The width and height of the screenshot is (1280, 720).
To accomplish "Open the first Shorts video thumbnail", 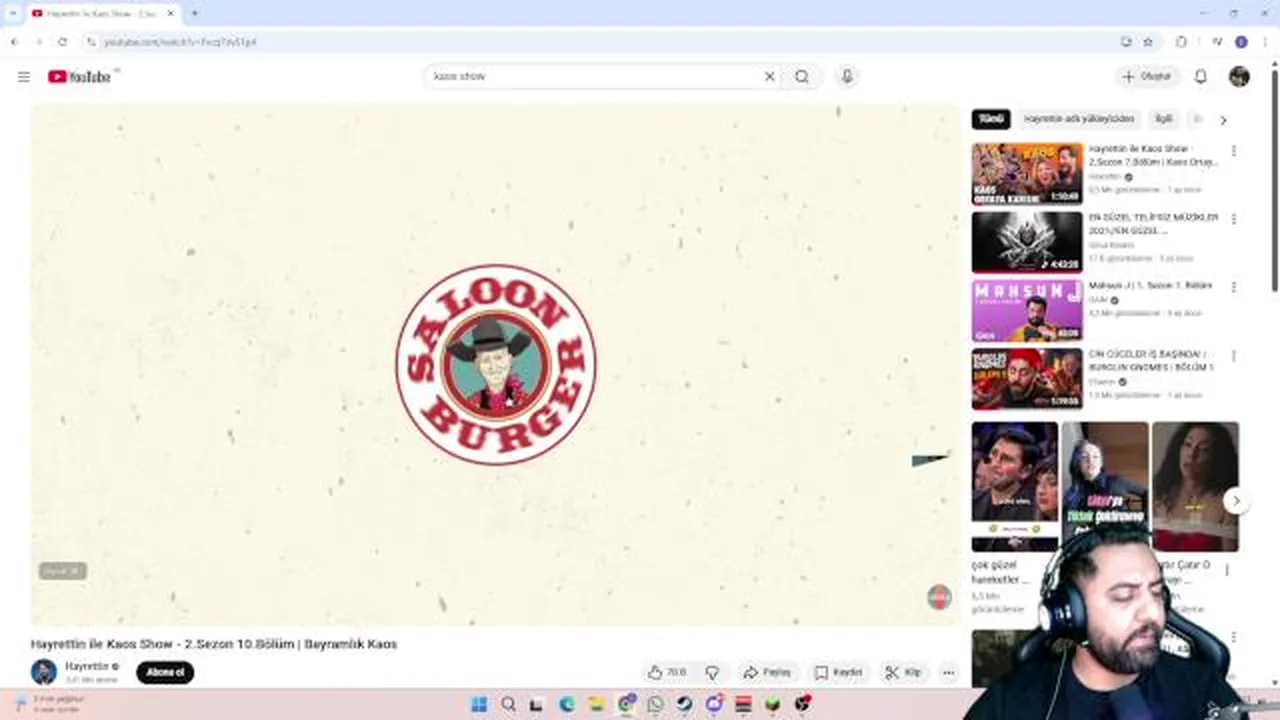I will (1015, 486).
